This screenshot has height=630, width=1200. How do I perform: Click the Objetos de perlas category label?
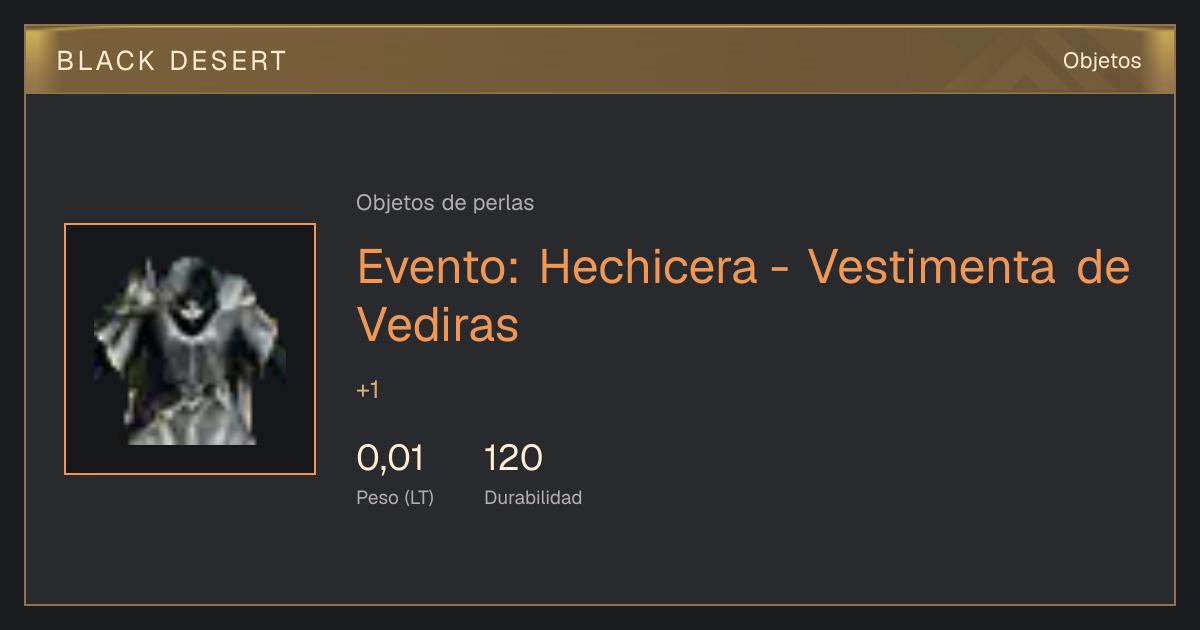[x=445, y=203]
